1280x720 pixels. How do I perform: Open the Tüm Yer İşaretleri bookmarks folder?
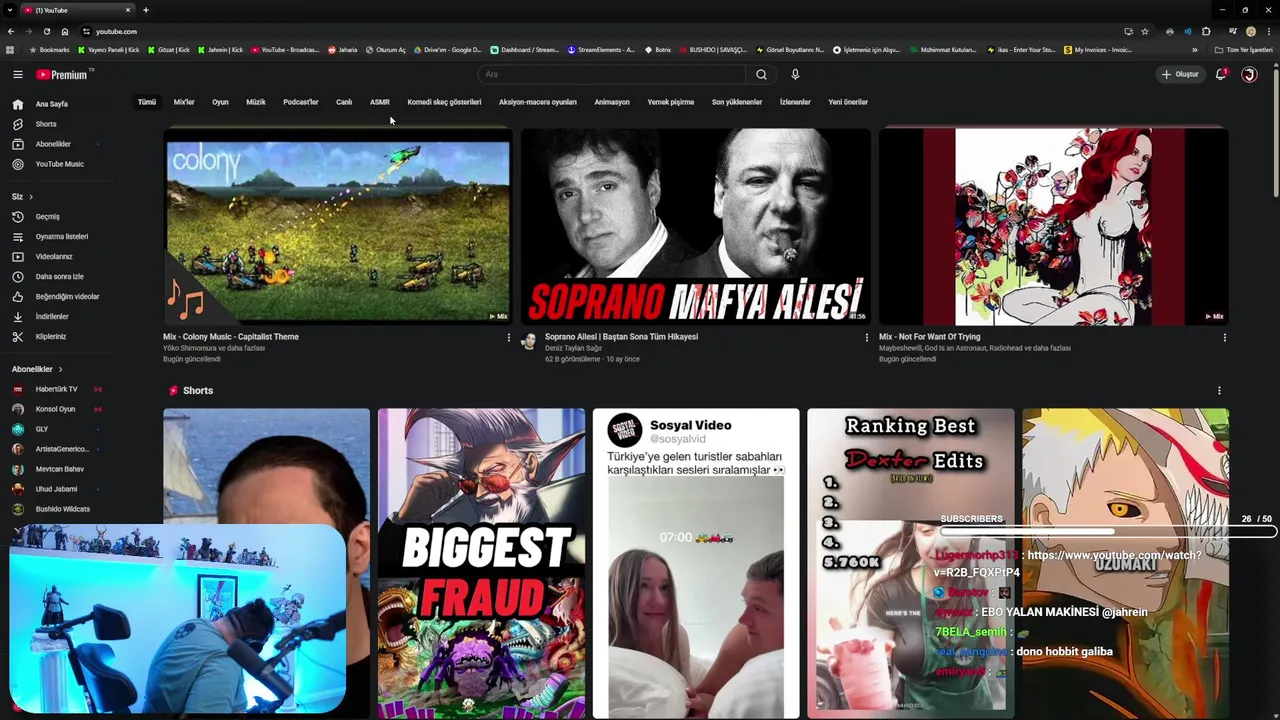(x=1243, y=50)
